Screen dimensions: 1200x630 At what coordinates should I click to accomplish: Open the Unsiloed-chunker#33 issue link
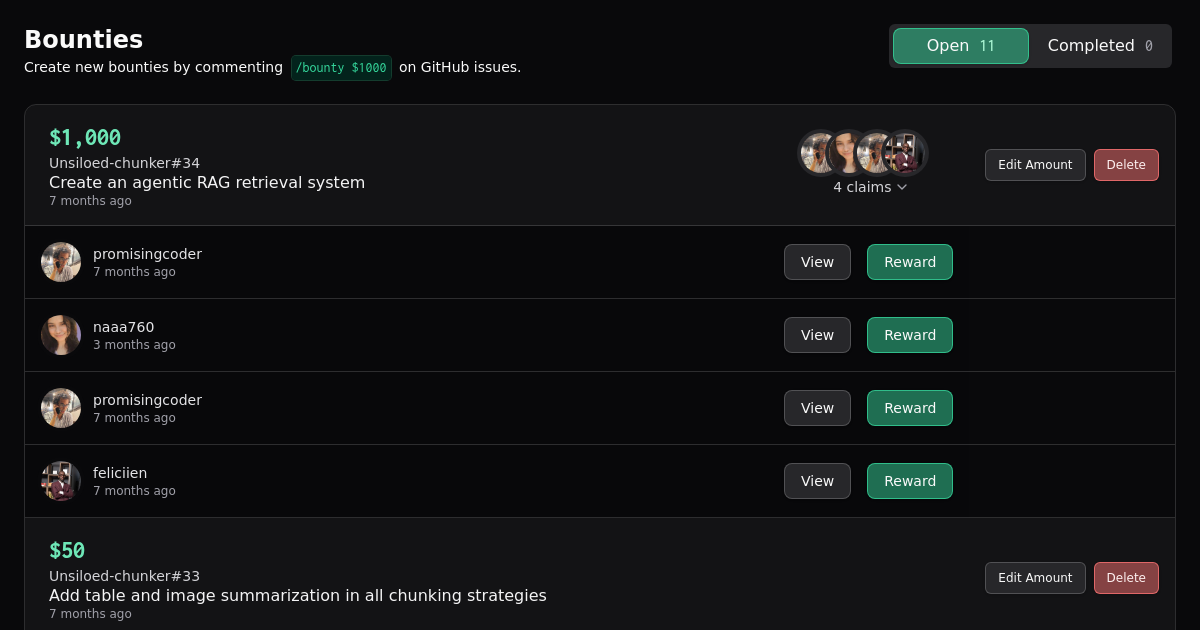pyautogui.click(x=124, y=576)
